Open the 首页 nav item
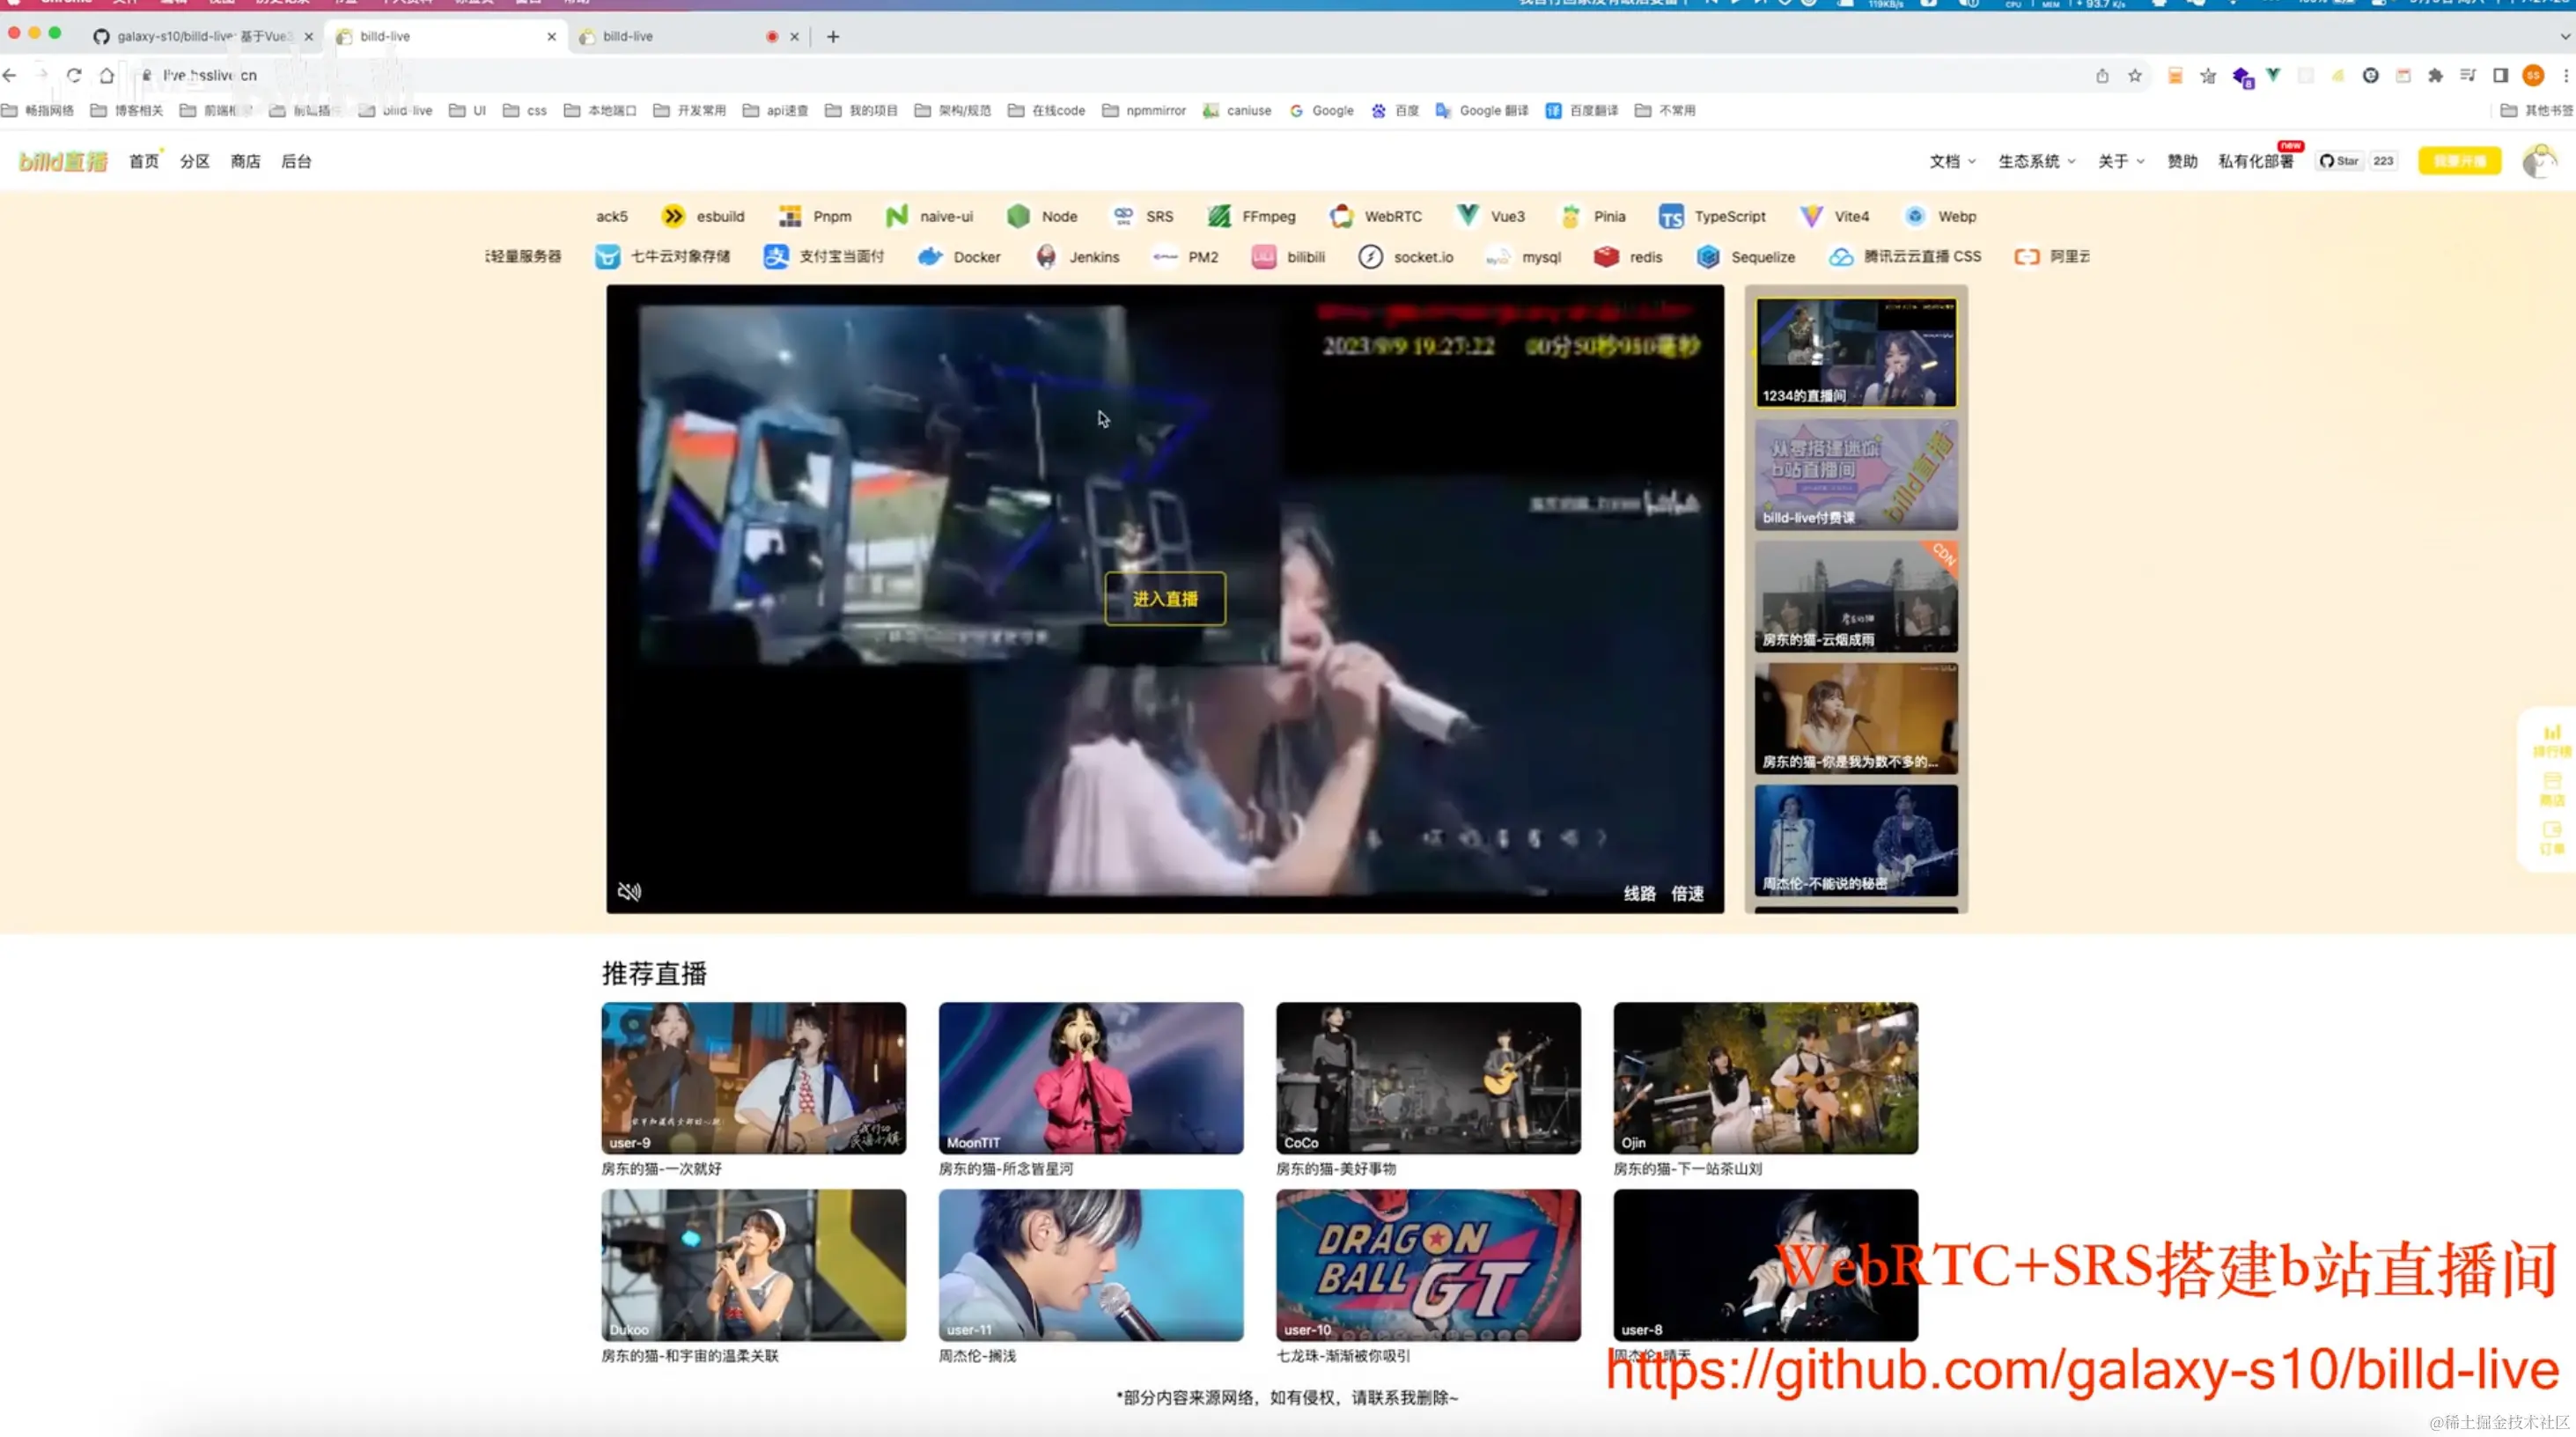Viewport: 2576px width, 1437px height. (x=144, y=161)
